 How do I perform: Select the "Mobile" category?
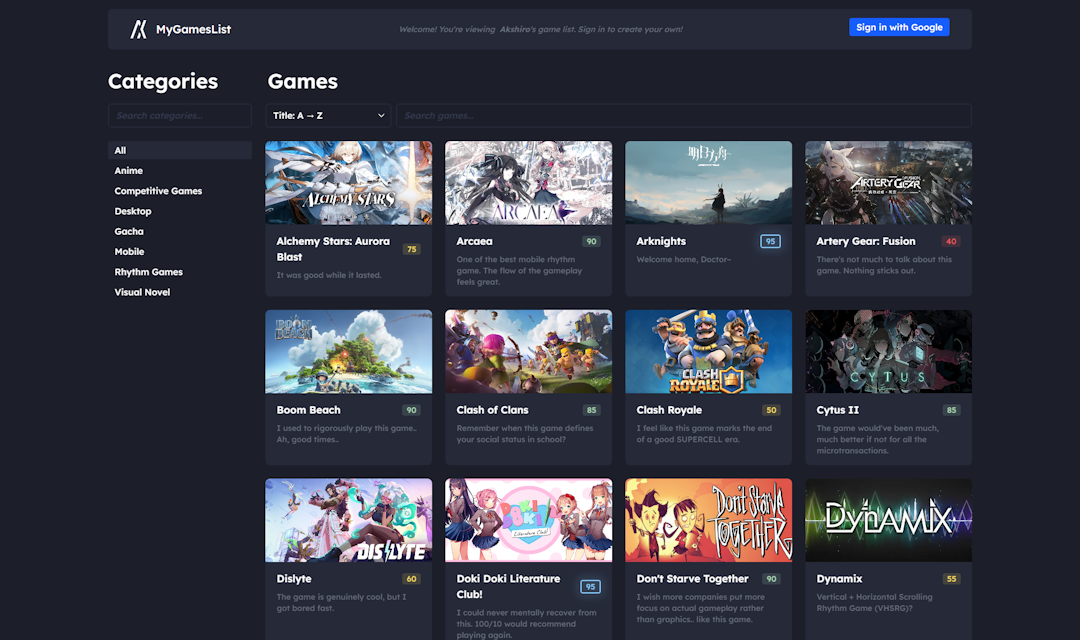click(x=129, y=251)
